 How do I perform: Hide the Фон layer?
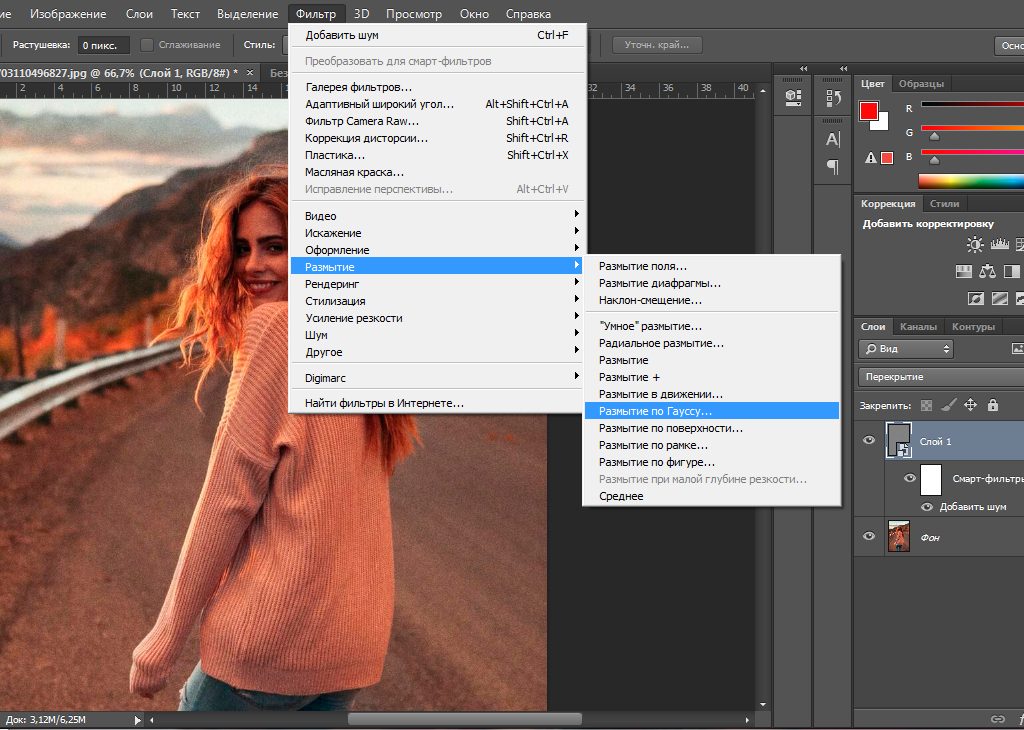[x=869, y=537]
